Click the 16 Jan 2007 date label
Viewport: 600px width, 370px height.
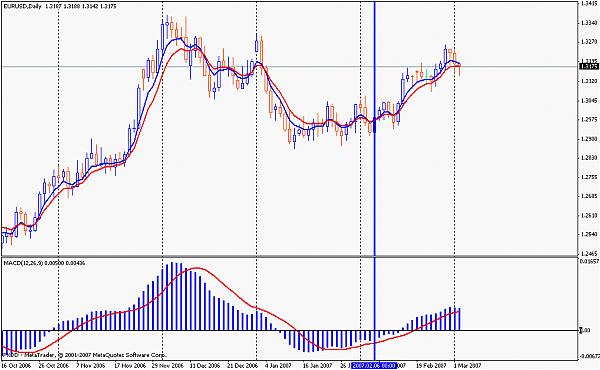(x=318, y=366)
